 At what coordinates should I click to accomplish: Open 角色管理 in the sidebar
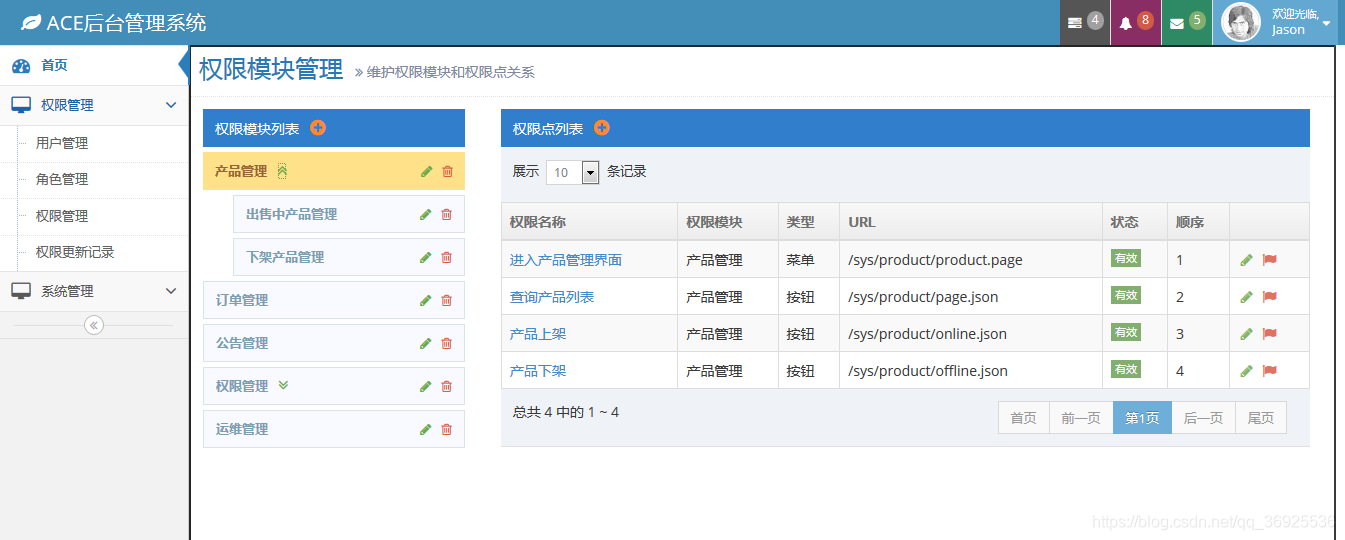pyautogui.click(x=62, y=179)
